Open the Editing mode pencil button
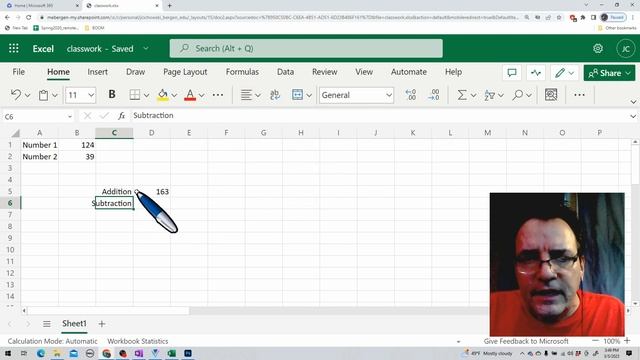Screen dimensions: 640x360 [564, 73]
